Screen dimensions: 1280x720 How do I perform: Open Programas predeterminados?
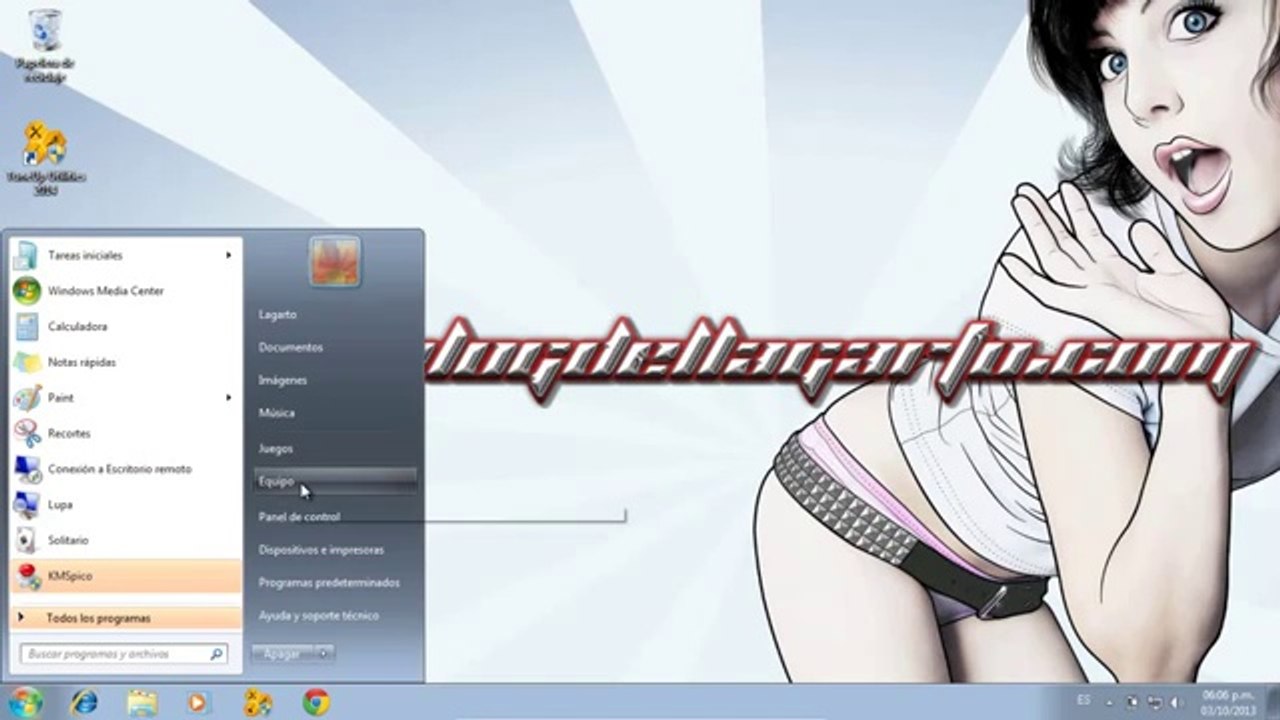click(x=329, y=582)
